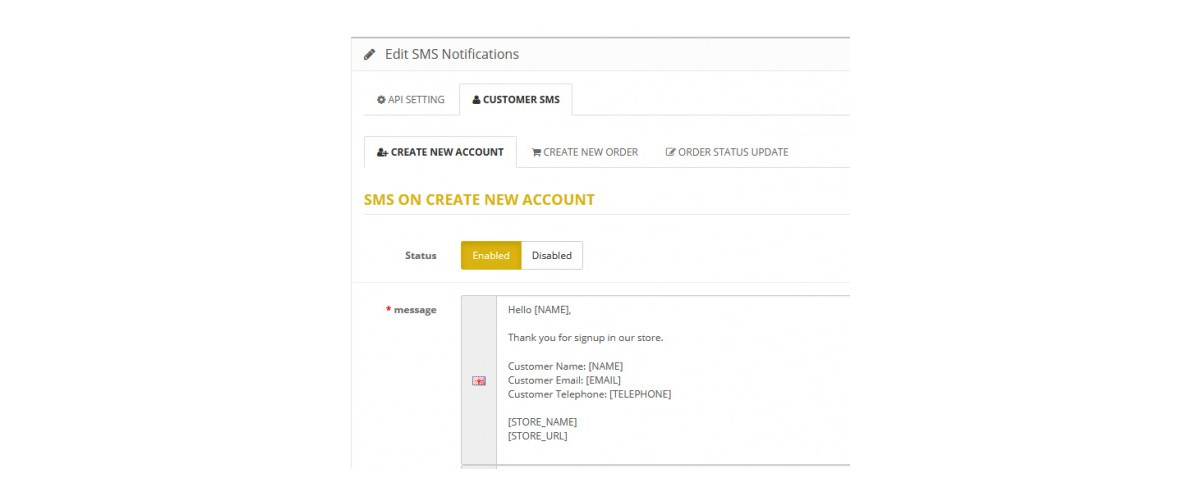This screenshot has height=500, width=1200.
Task: Click the edit icon on Order Status Update
Action: 670,152
